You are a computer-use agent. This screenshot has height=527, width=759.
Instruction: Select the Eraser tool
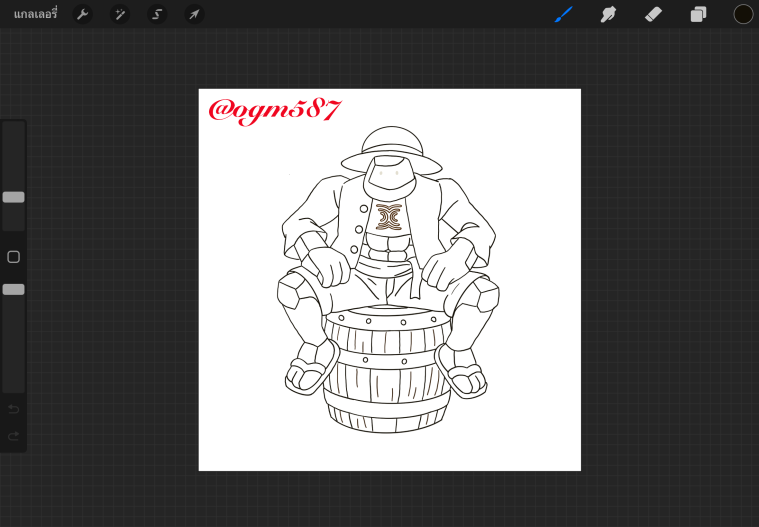(x=653, y=14)
